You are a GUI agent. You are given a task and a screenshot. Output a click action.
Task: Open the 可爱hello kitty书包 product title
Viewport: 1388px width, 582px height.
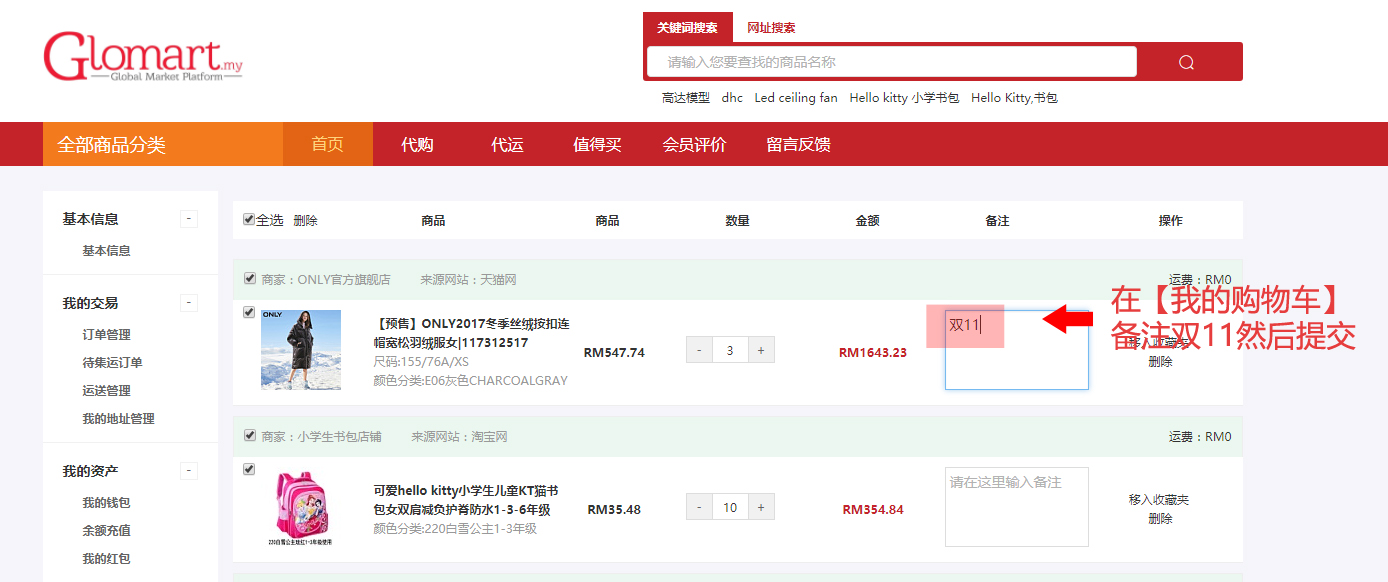coord(465,500)
